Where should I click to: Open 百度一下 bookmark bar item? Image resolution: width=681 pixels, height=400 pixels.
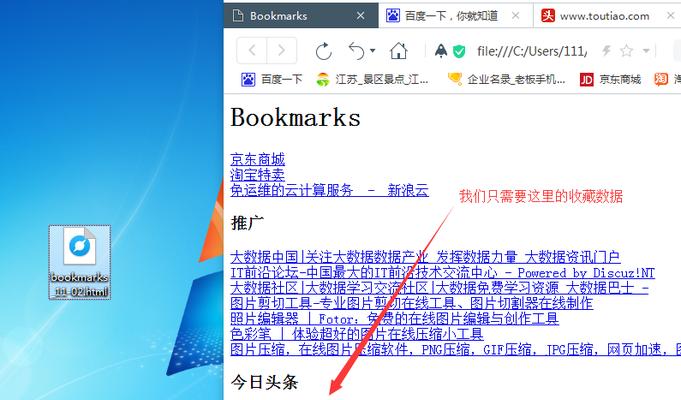coord(271,79)
